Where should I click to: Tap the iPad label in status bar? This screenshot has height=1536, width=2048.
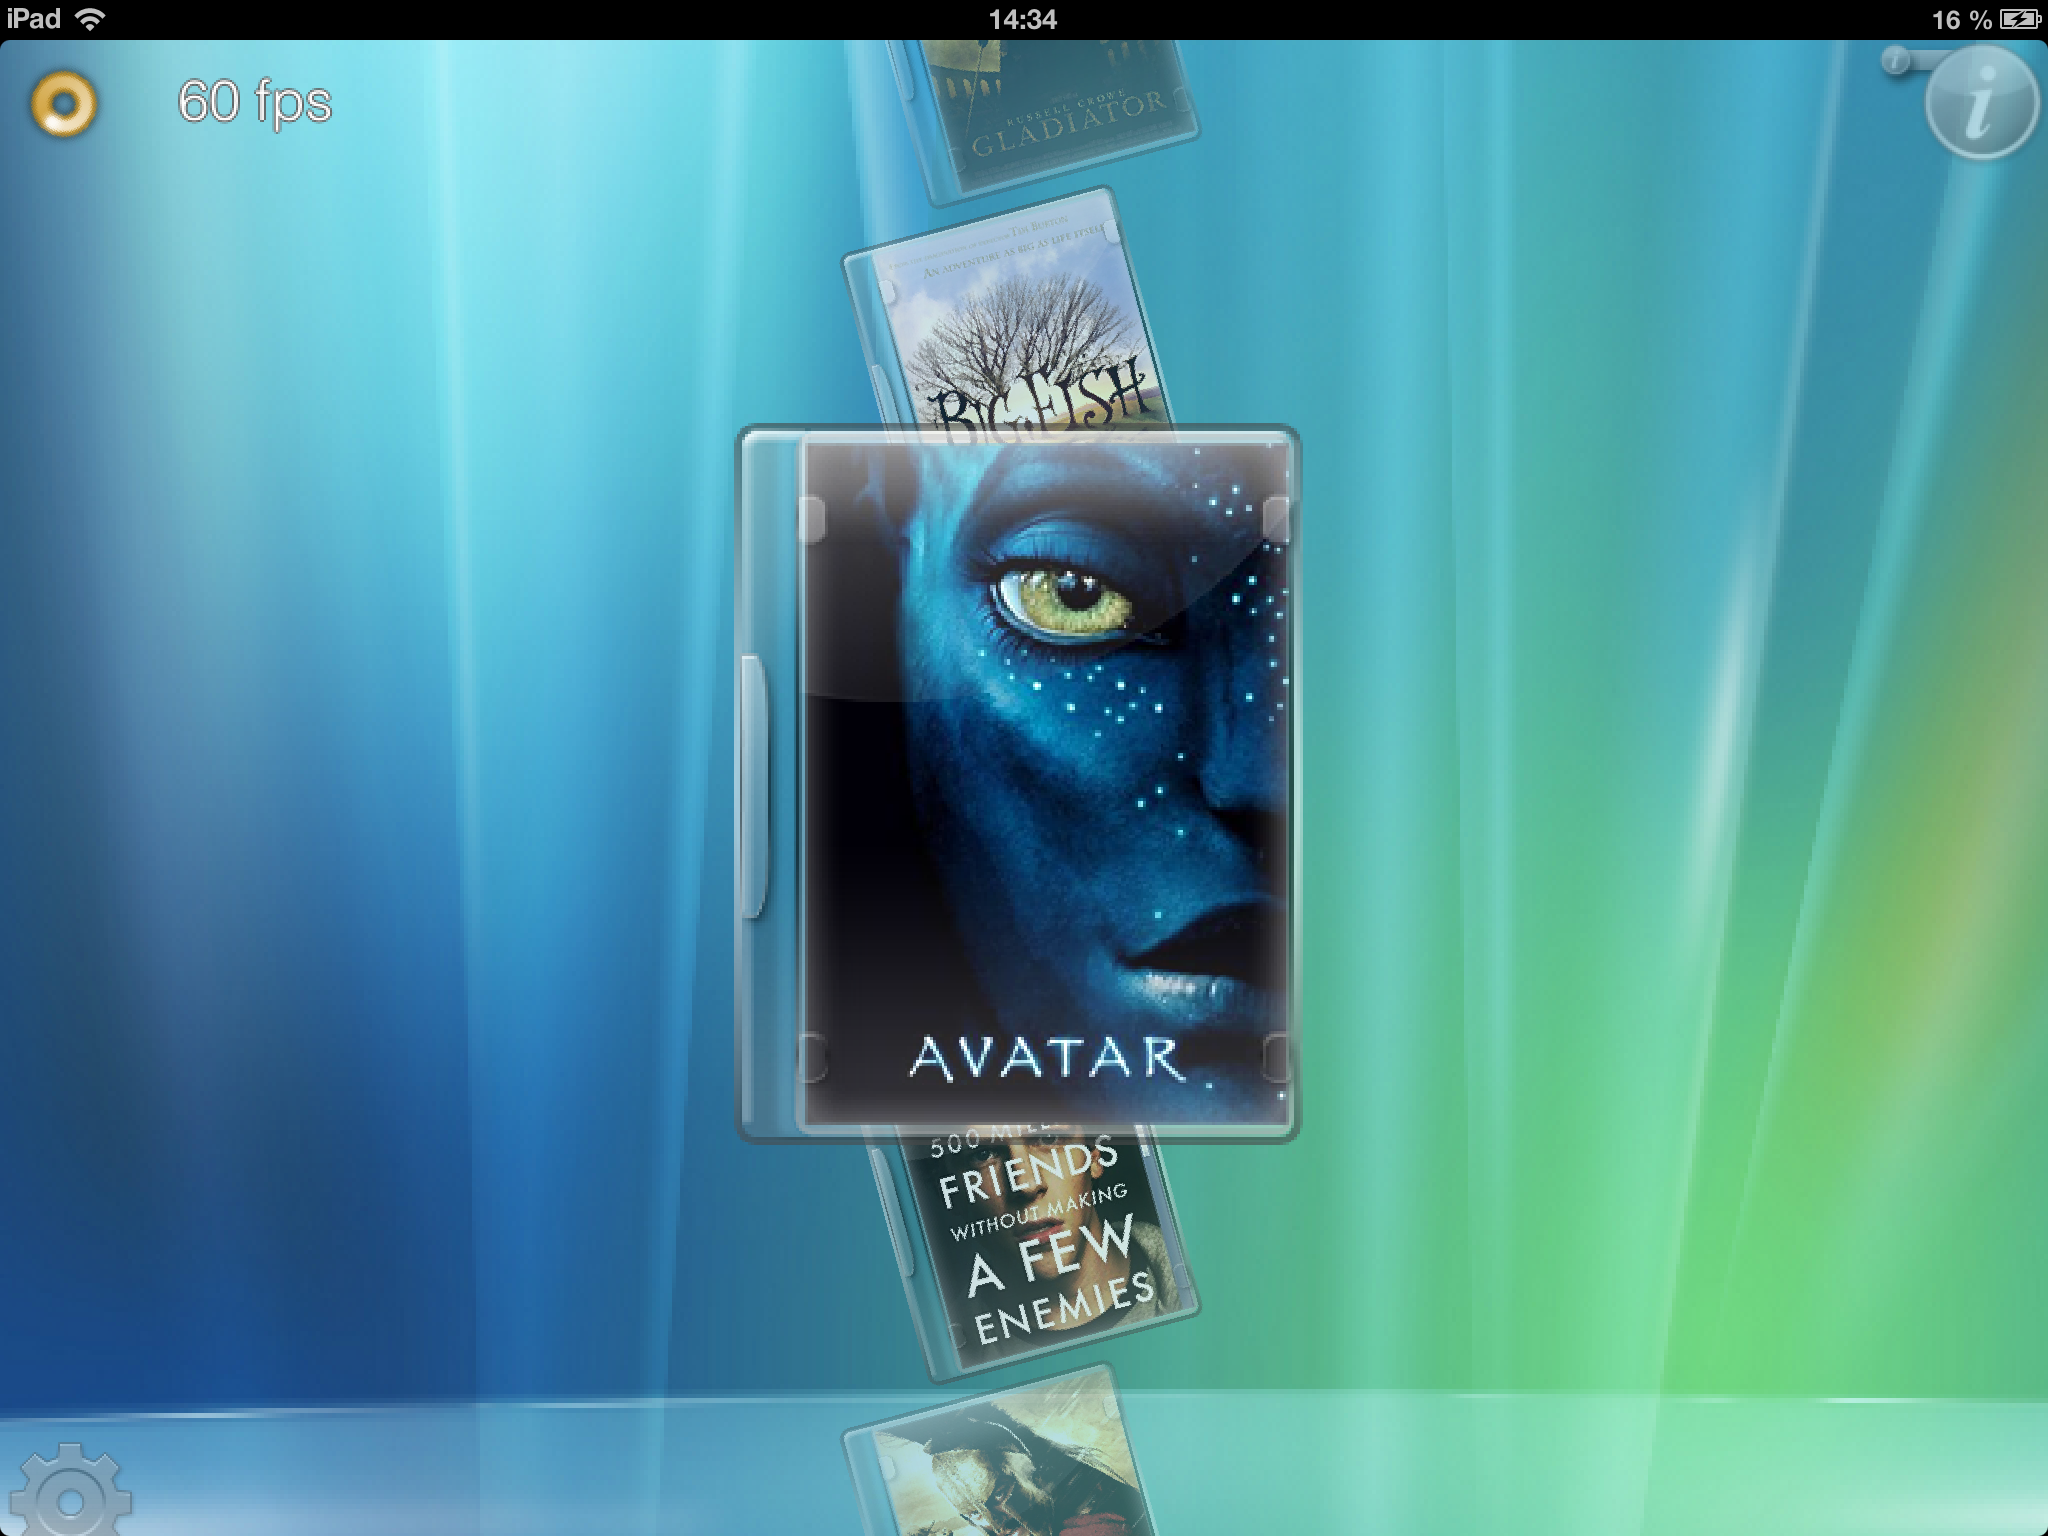point(33,19)
